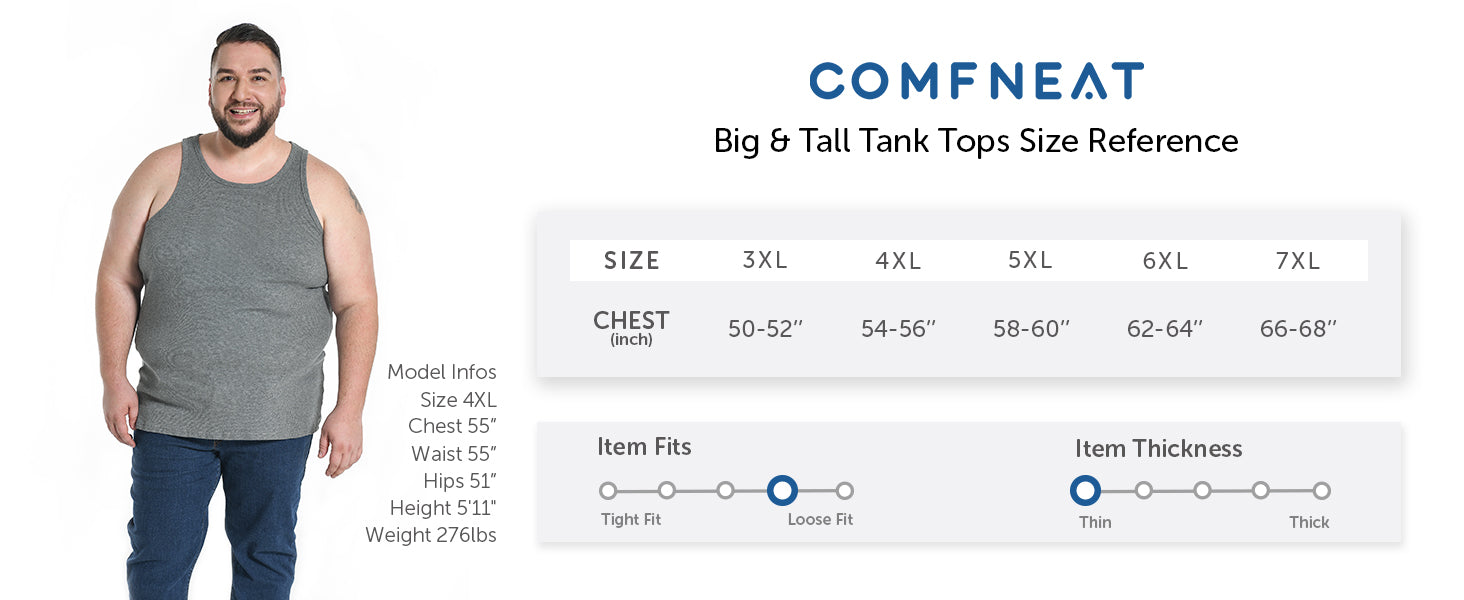Viewport: 1464px width, 600px height.
Task: Select the rightmost Item Thickness dot above Thick
Action: 1322,491
